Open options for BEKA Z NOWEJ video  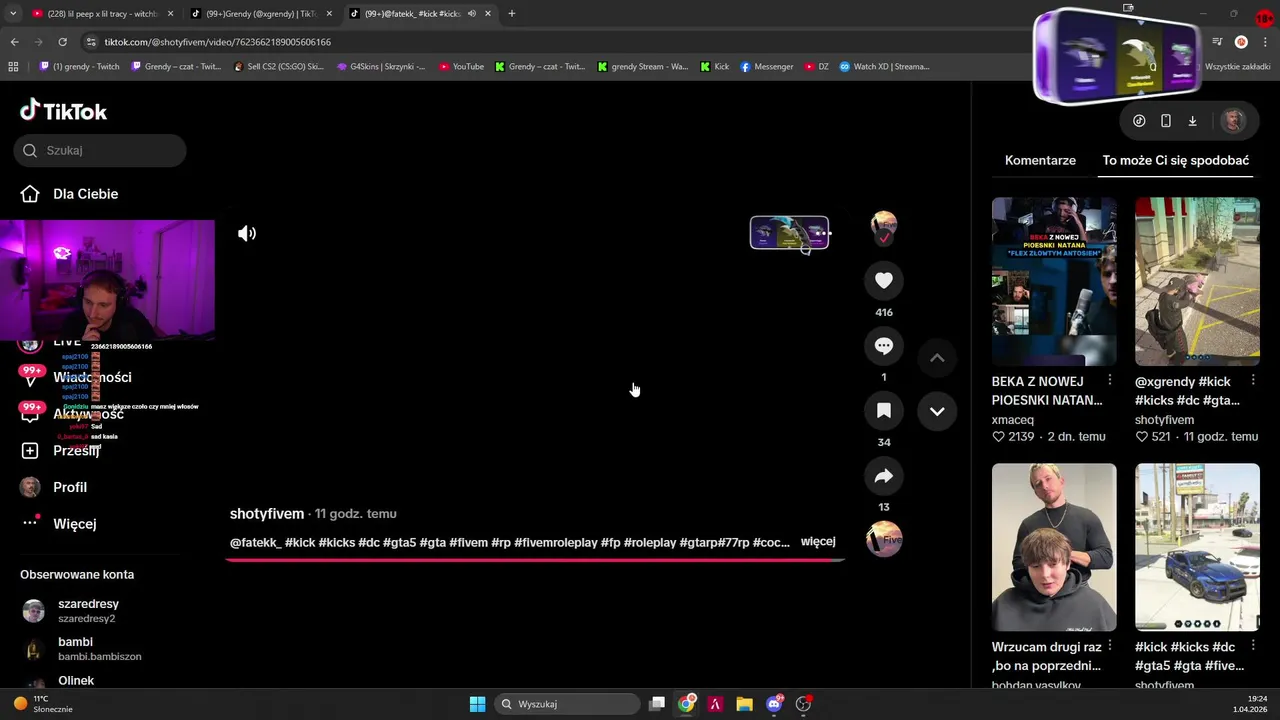point(1110,381)
